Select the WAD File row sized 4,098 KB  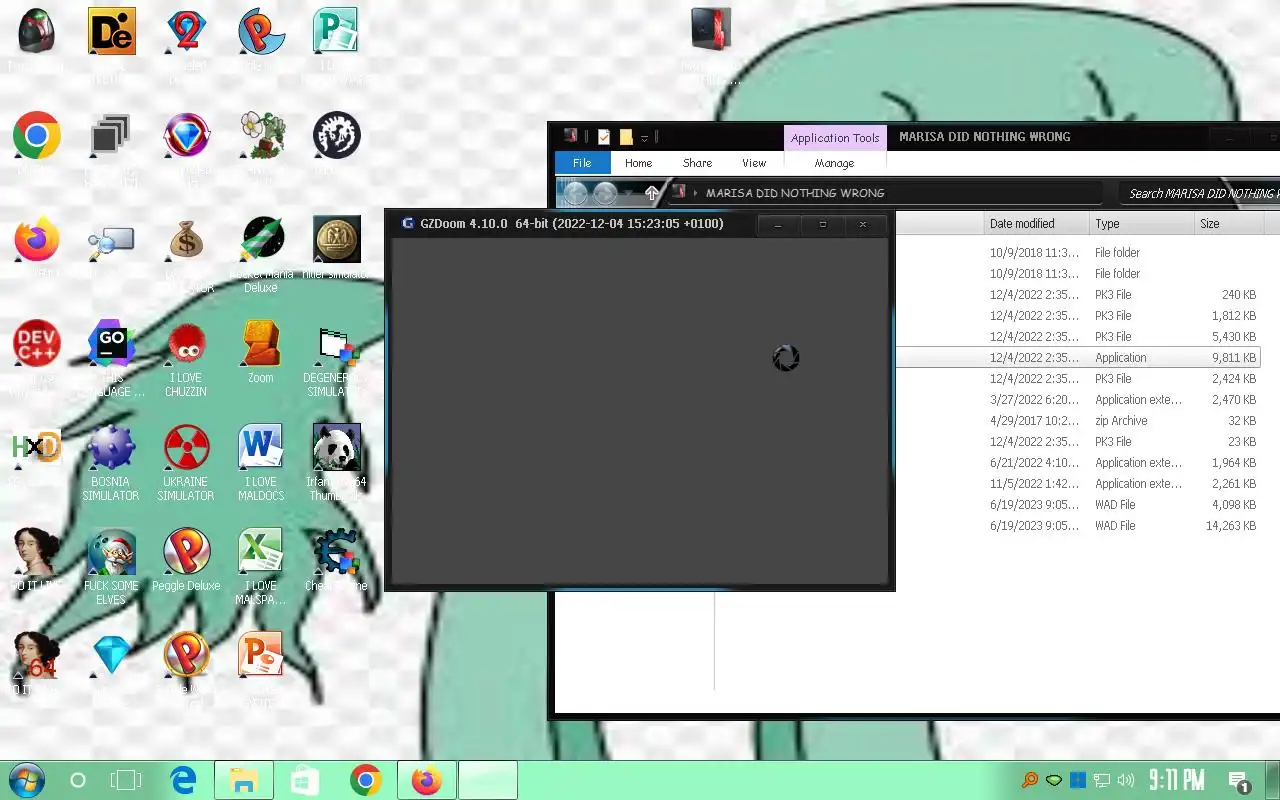1078,504
